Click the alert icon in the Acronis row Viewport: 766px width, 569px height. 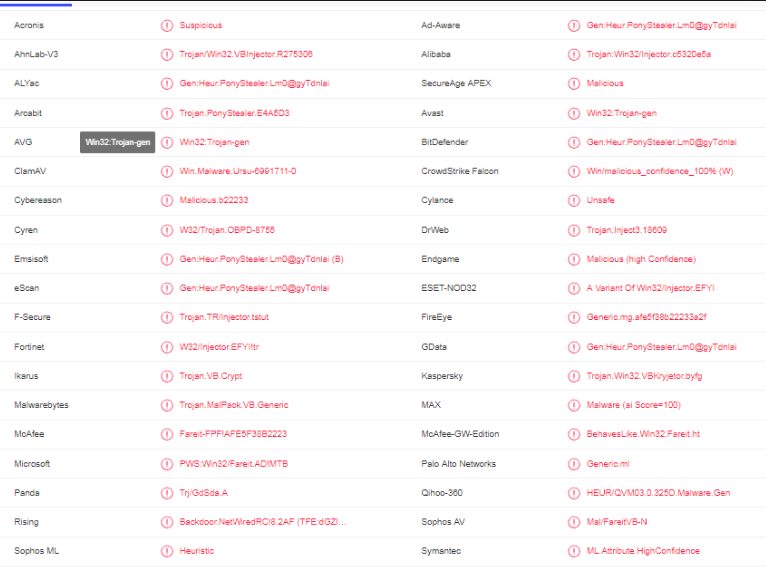coord(167,25)
